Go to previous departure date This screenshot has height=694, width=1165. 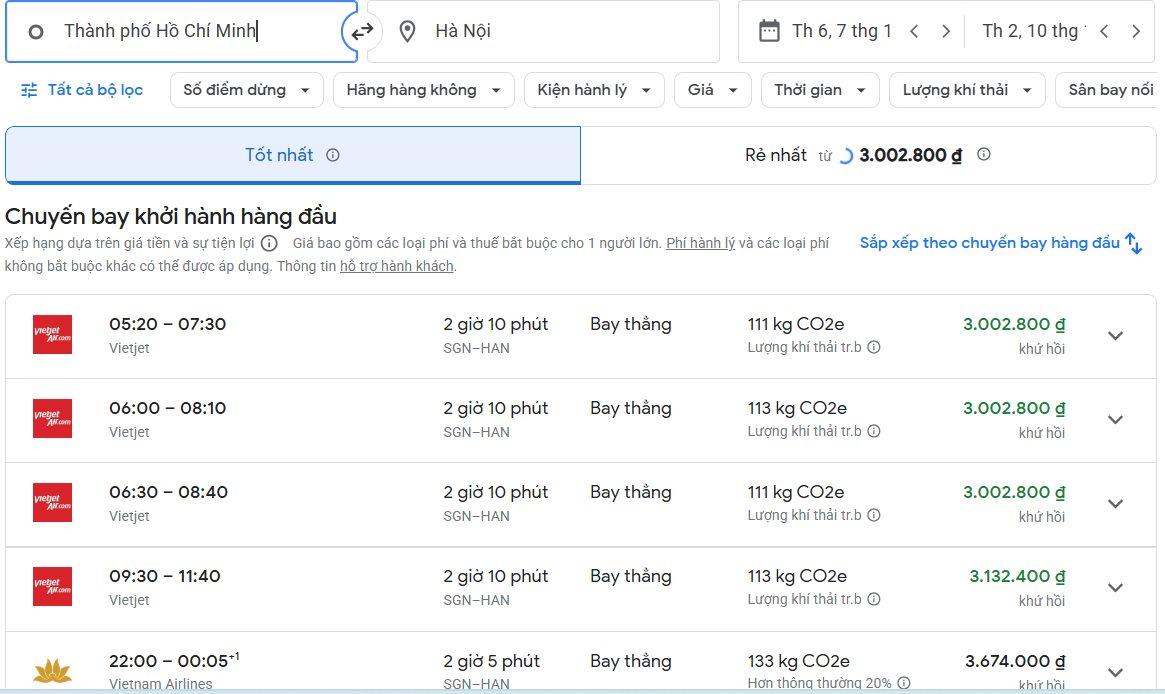pyautogui.click(x=914, y=31)
